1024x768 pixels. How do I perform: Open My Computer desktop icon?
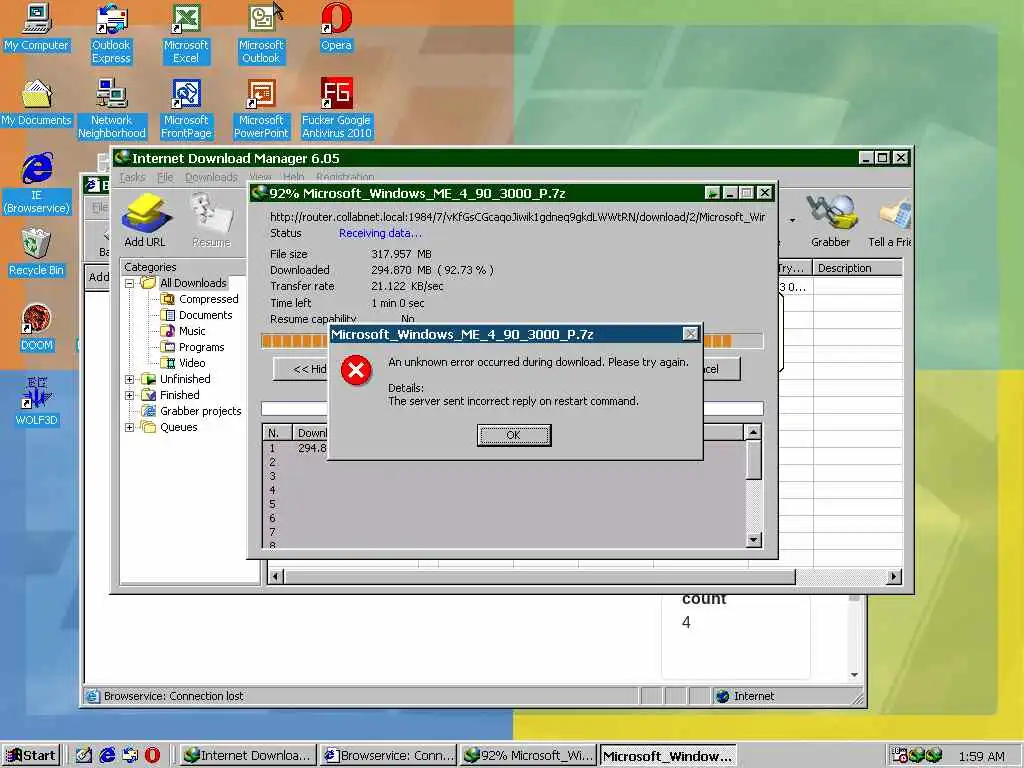click(36, 28)
